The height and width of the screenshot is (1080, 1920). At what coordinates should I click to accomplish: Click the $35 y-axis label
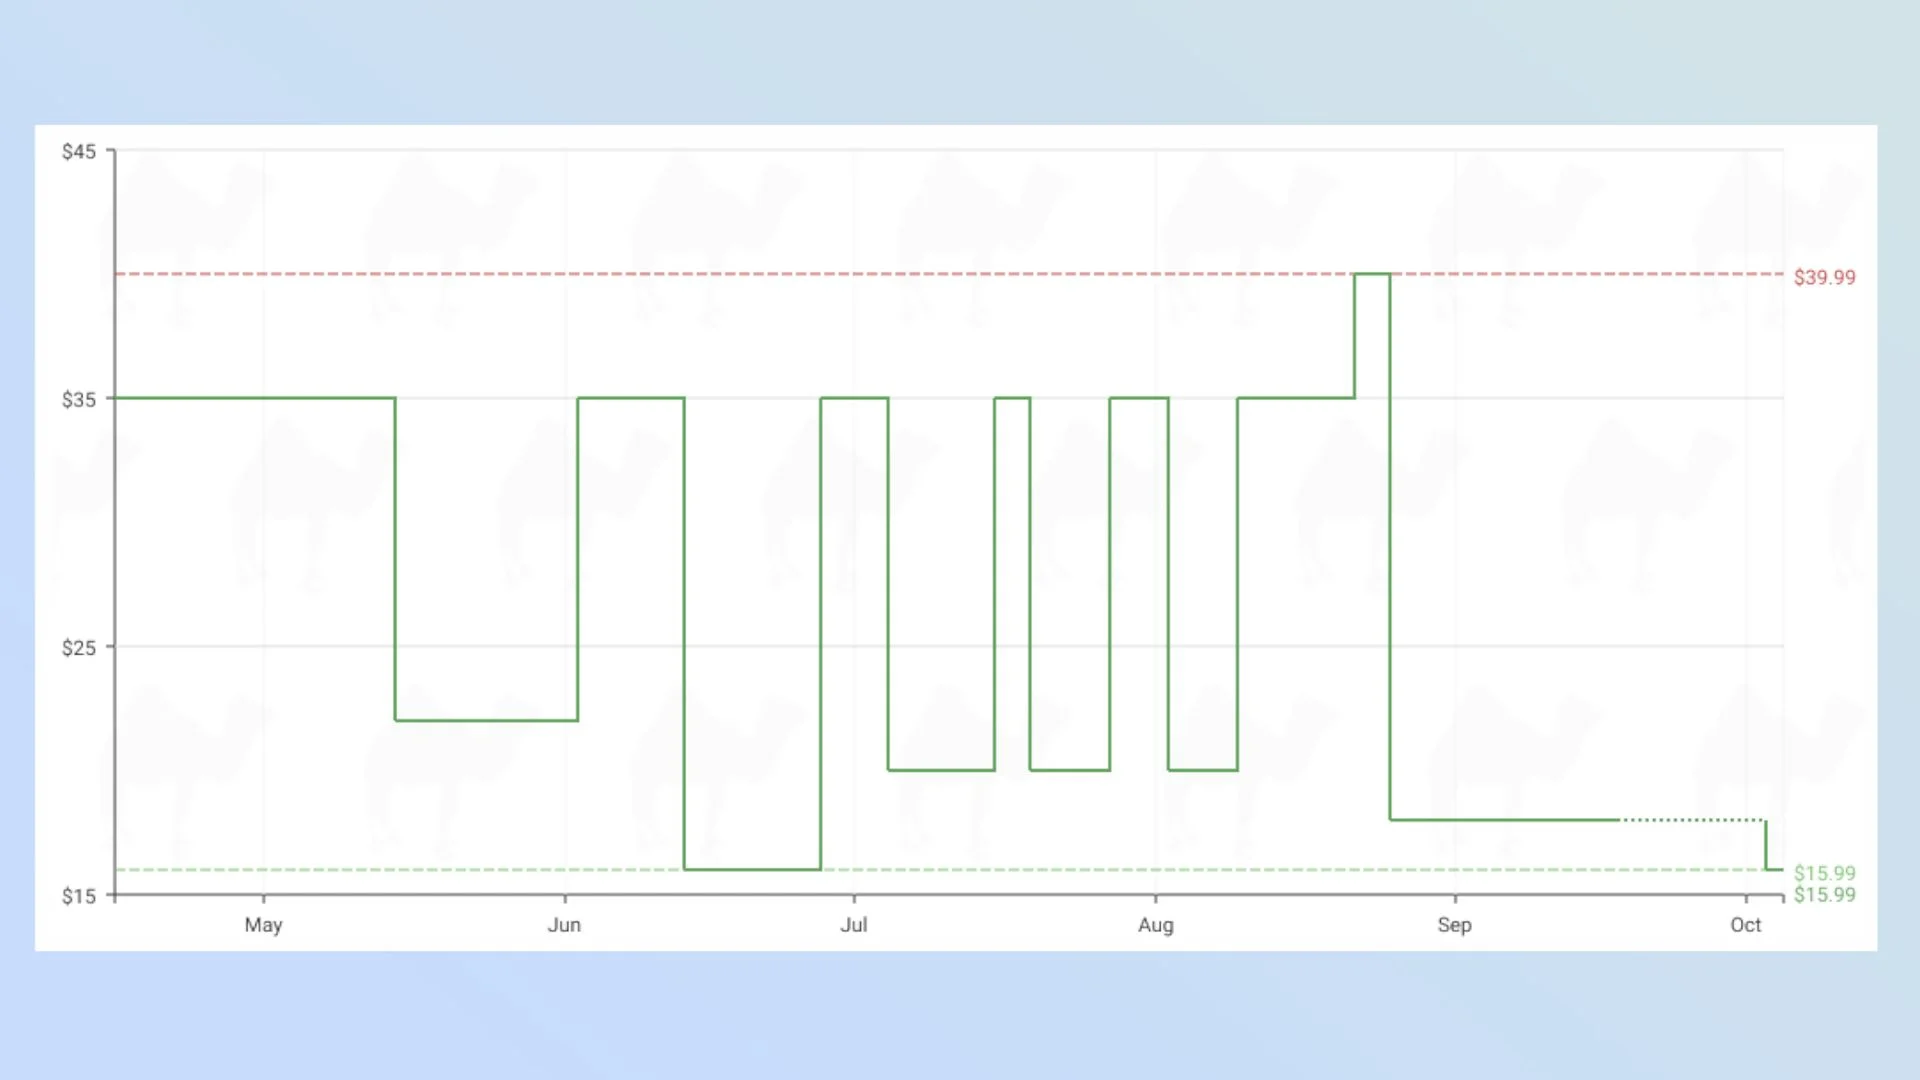79,400
